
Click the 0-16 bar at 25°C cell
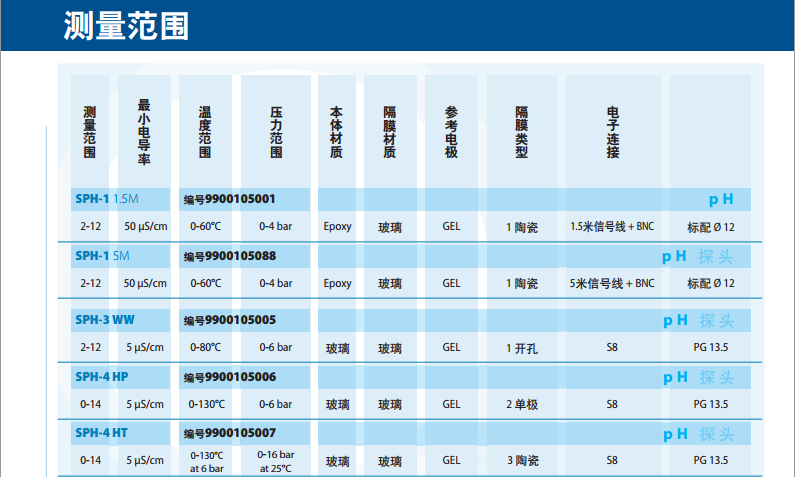coord(275,461)
